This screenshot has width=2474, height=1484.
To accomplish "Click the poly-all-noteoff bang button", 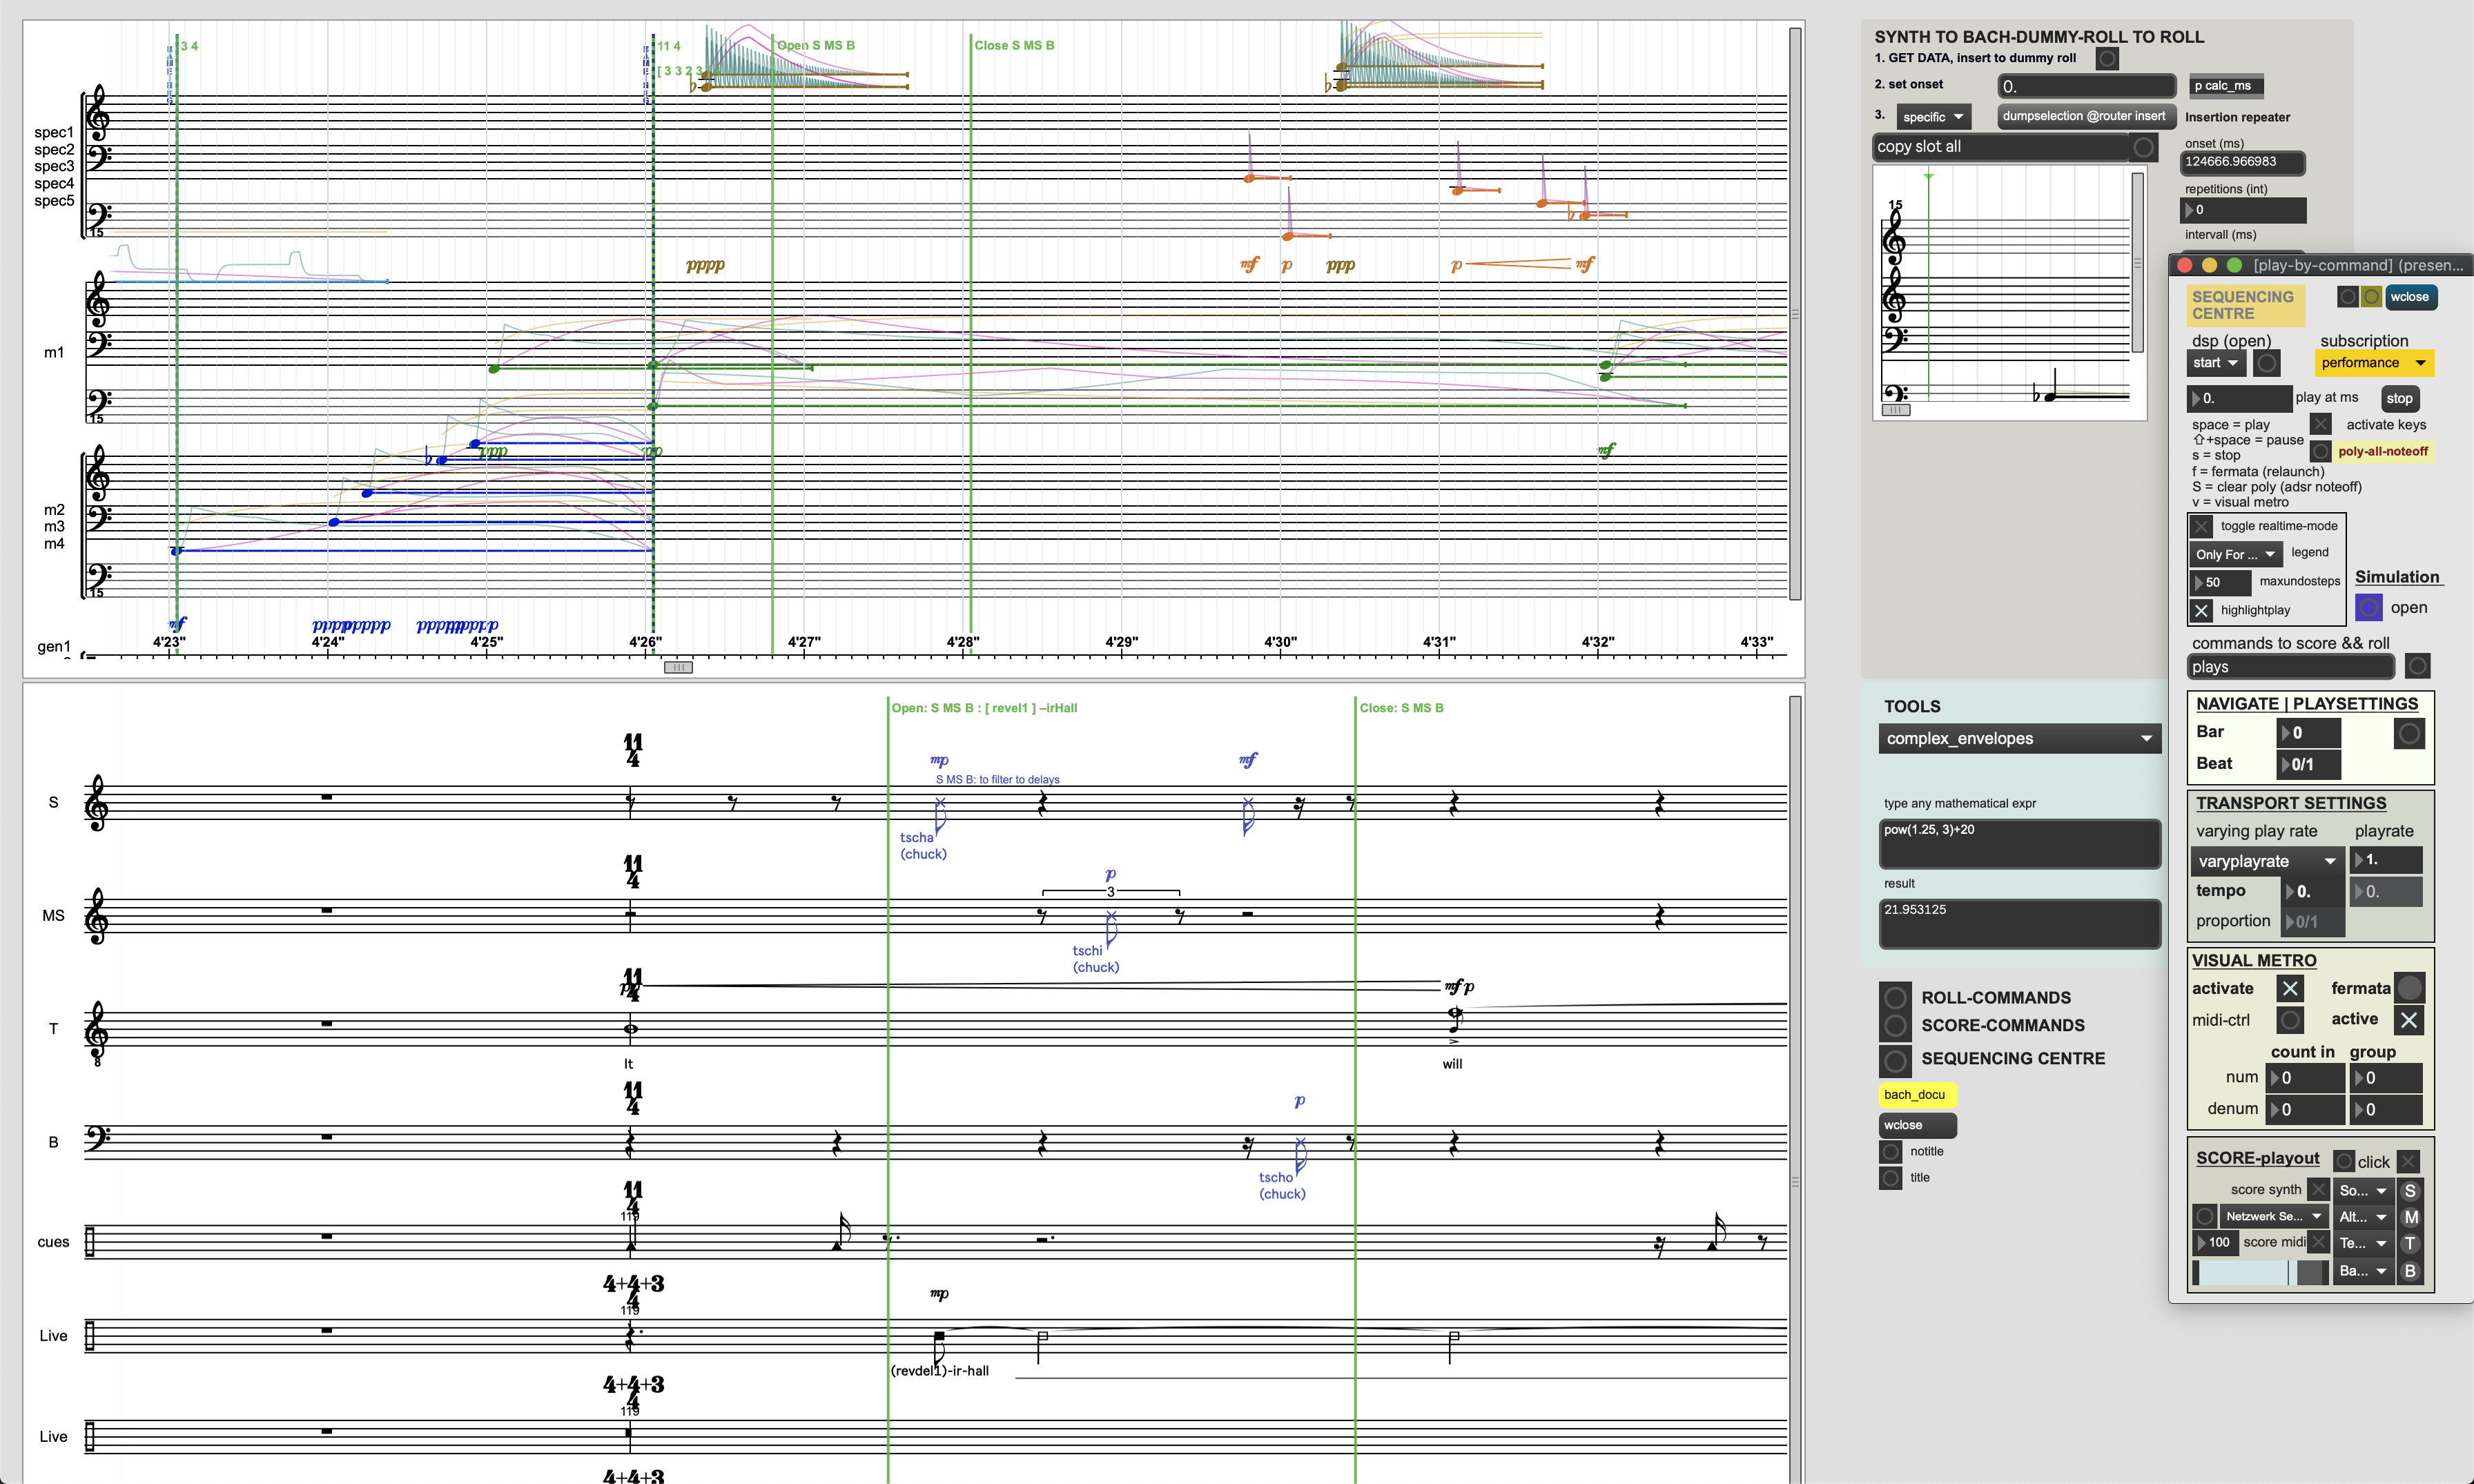I will coord(2321,452).
